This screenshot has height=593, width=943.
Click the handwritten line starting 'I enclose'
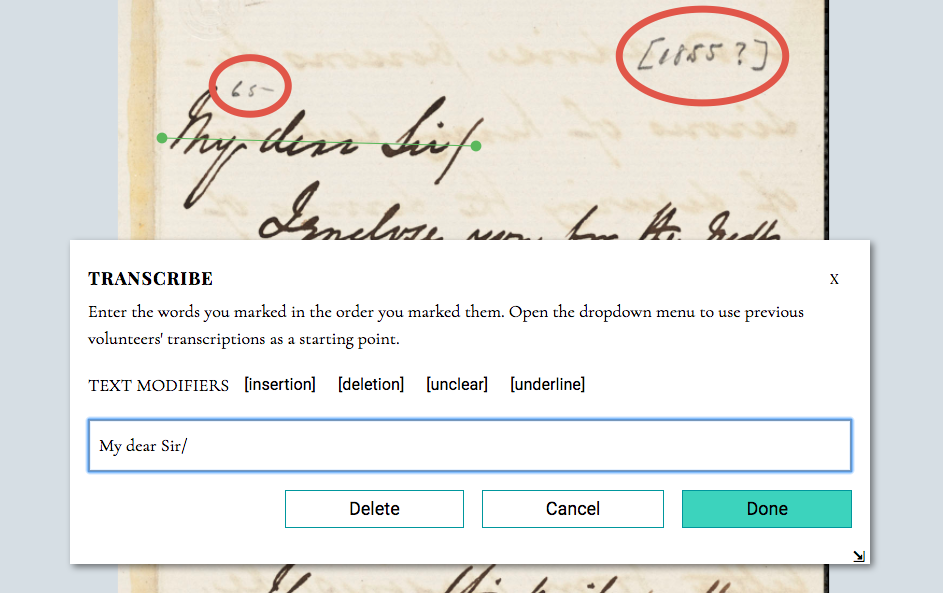(x=520, y=218)
